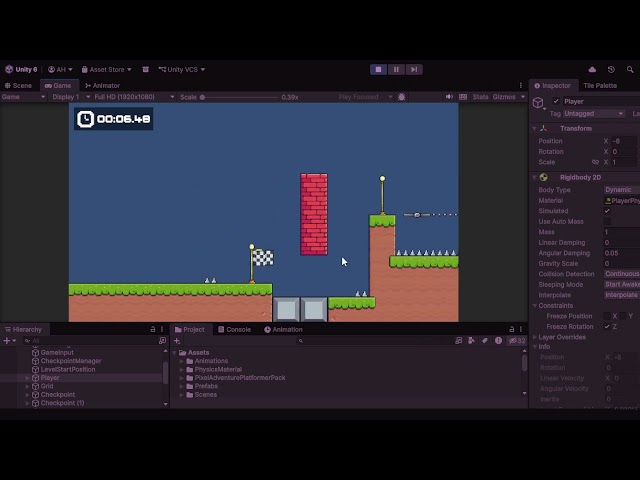Toggle the frame debugger bug icon
The height and width of the screenshot is (480, 640).
402,97
